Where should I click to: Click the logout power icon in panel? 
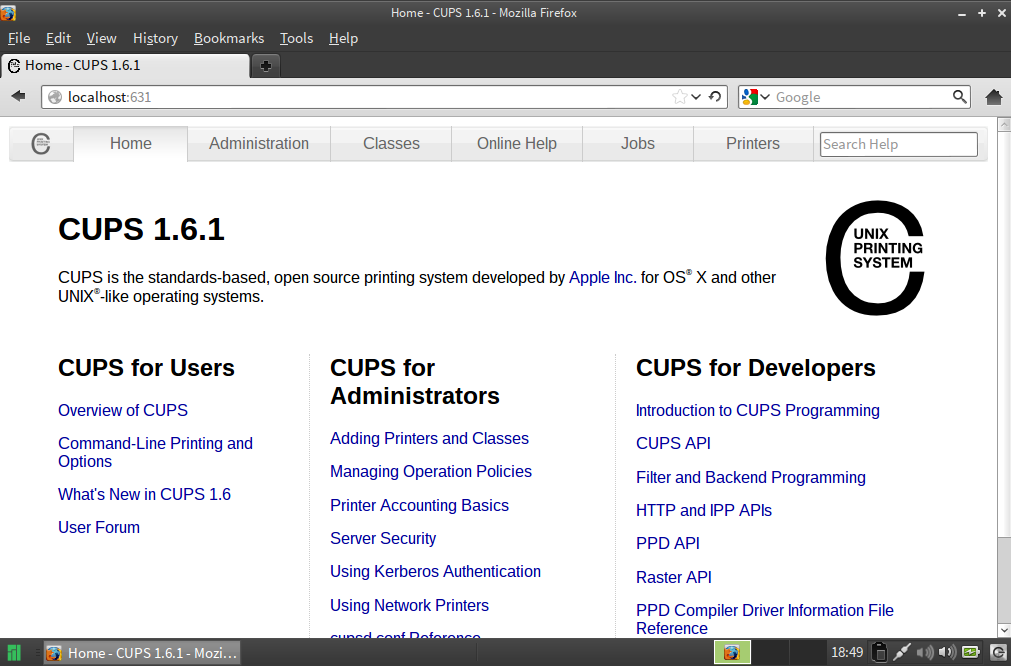pos(999,652)
